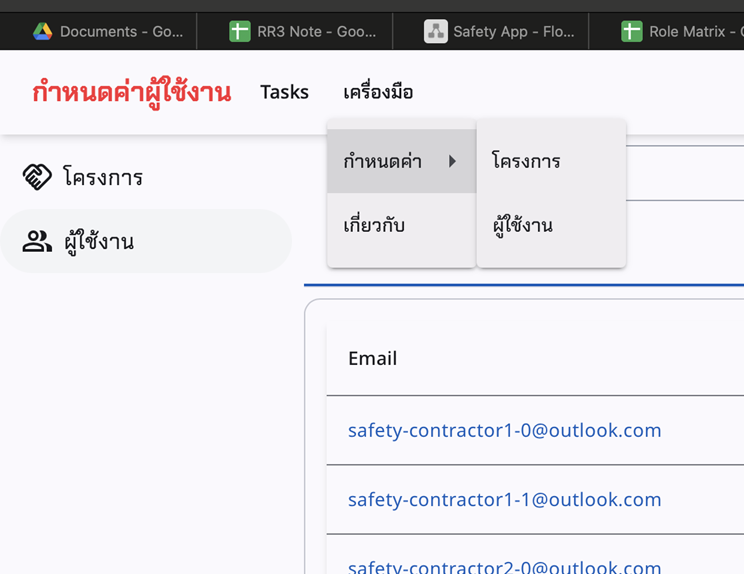The image size is (744, 574).
Task: Choose ผู้ใช้งาน in the submenu
Action: pyautogui.click(x=551, y=225)
